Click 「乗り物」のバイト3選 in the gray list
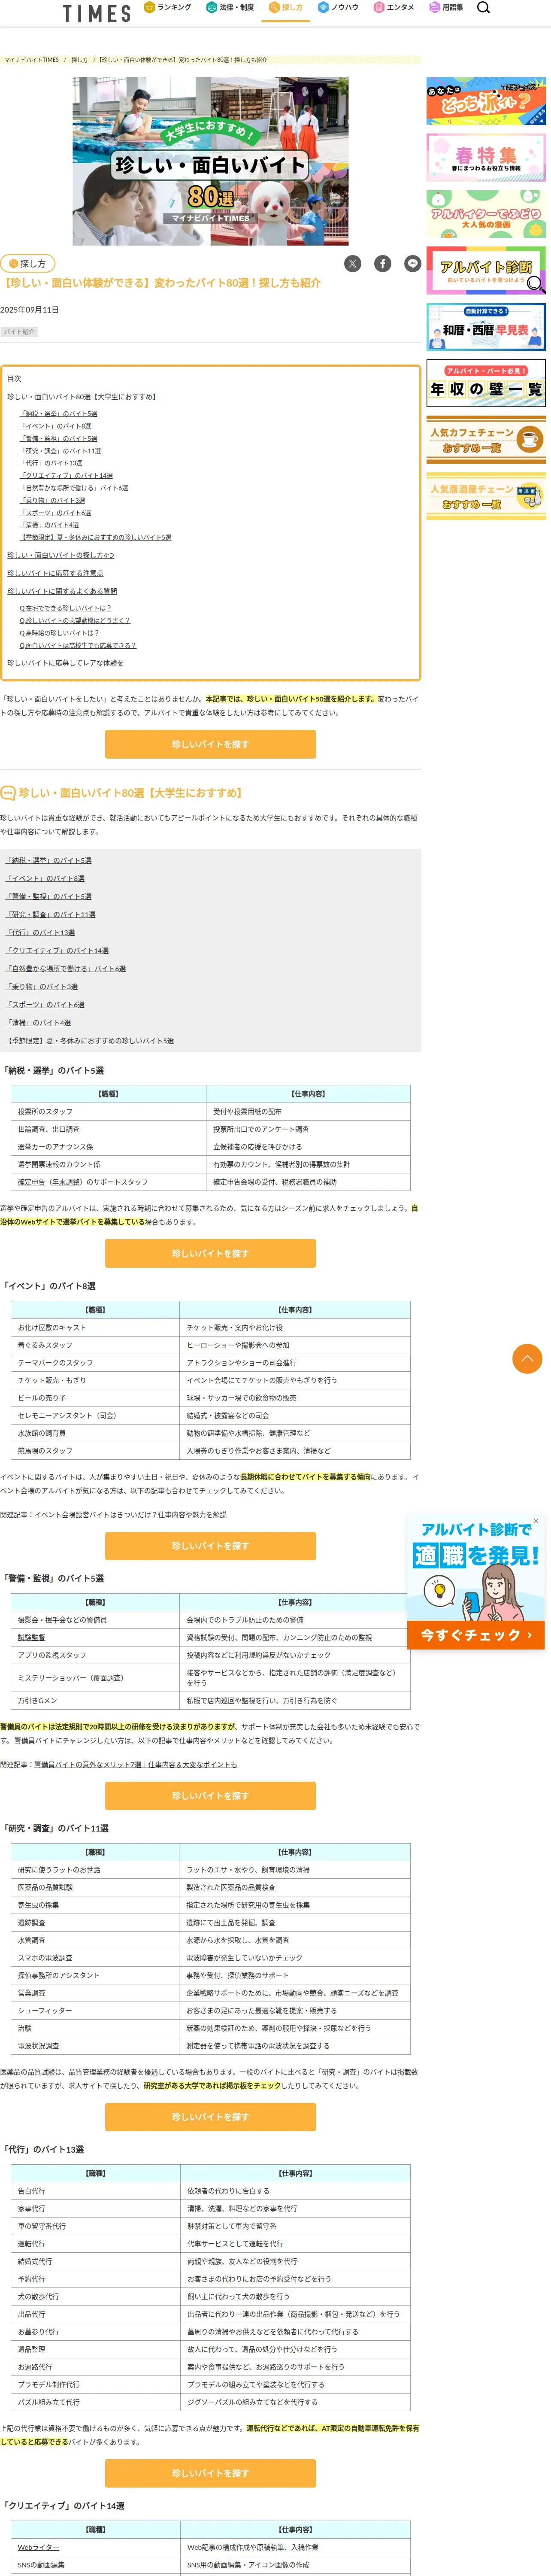Image resolution: width=551 pixels, height=2576 pixels. (x=42, y=987)
